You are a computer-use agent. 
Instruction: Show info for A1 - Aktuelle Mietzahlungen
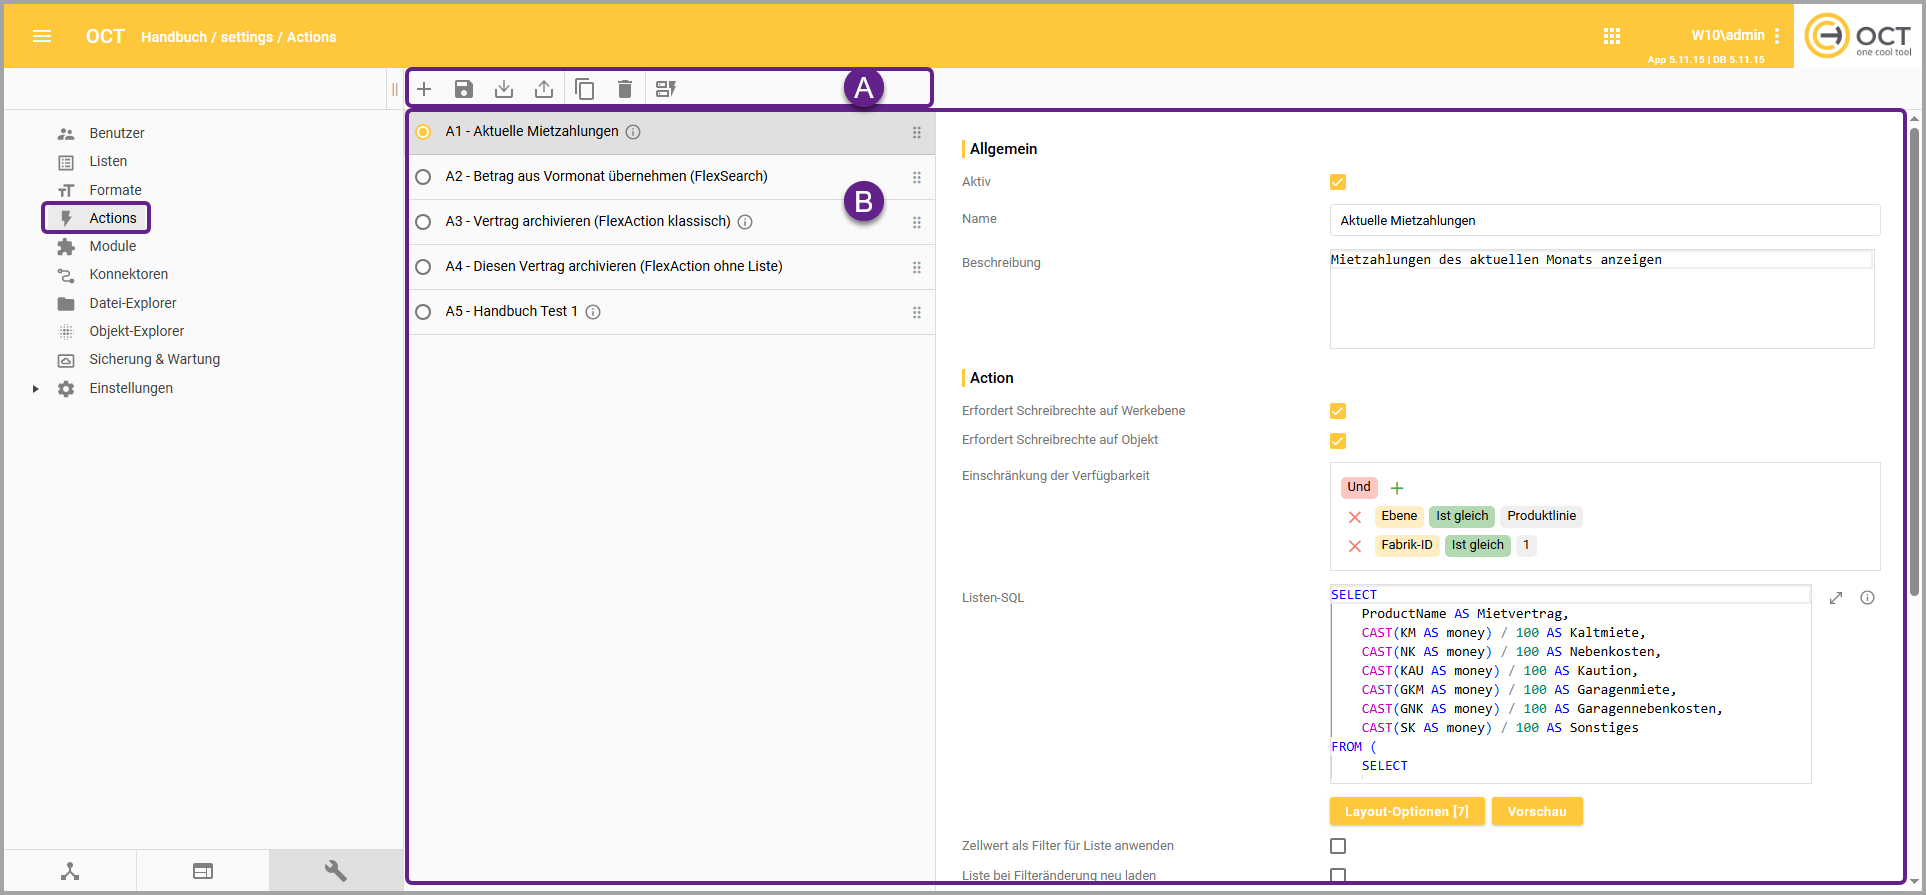(x=633, y=132)
